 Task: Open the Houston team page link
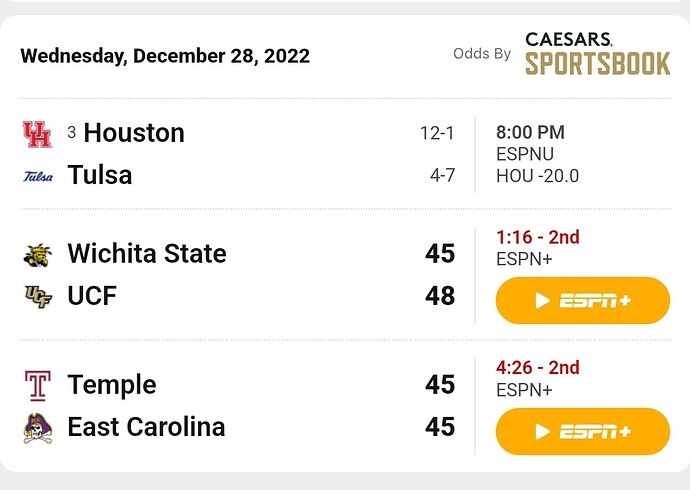(x=134, y=133)
